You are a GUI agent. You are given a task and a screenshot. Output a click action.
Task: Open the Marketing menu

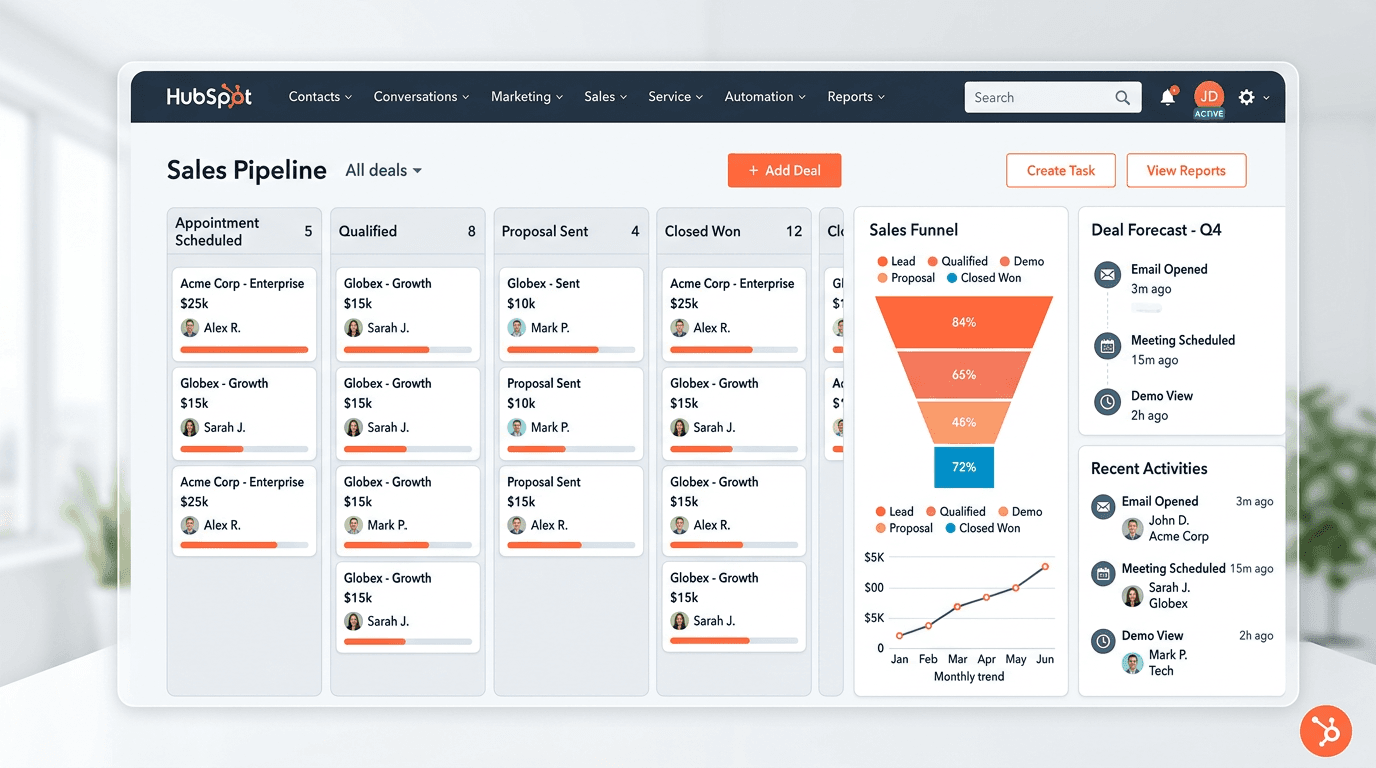click(x=527, y=97)
